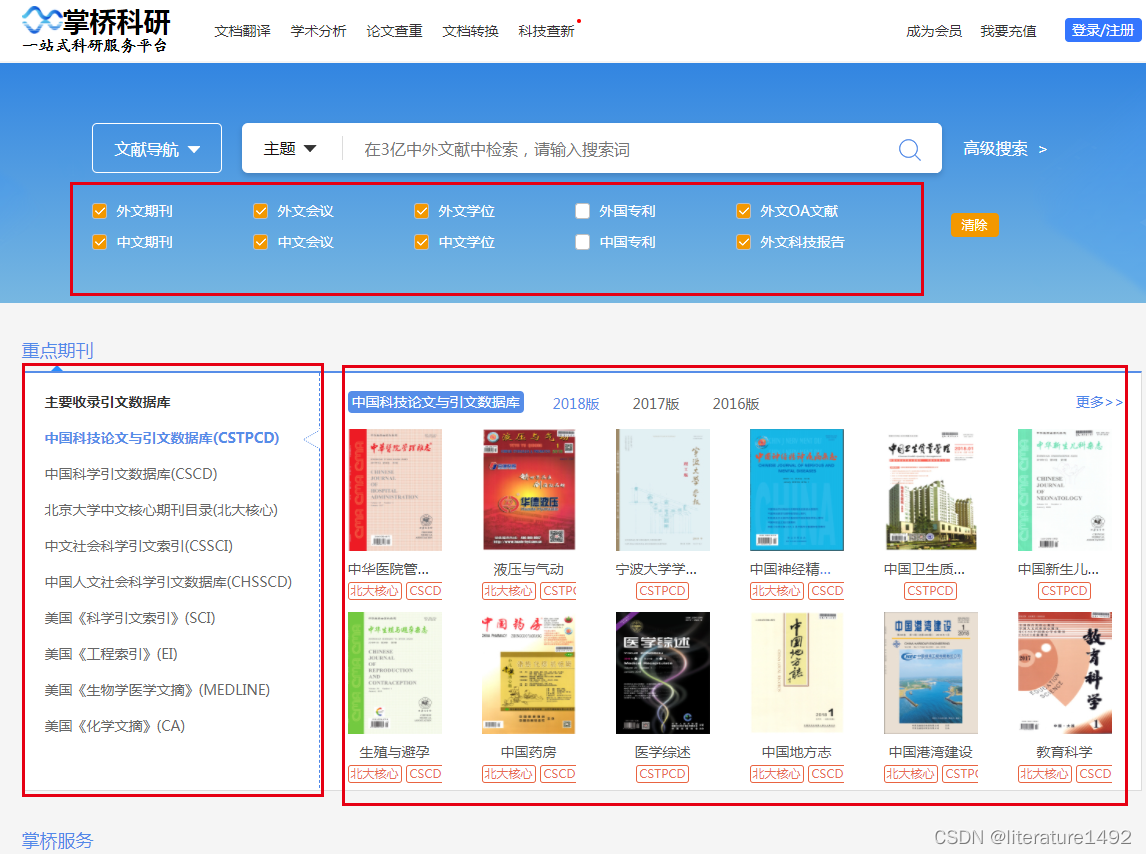Select 美国《生物学医学文摘》(MEDLINE) in sidebar
Image resolution: width=1146 pixels, height=854 pixels.
157,689
